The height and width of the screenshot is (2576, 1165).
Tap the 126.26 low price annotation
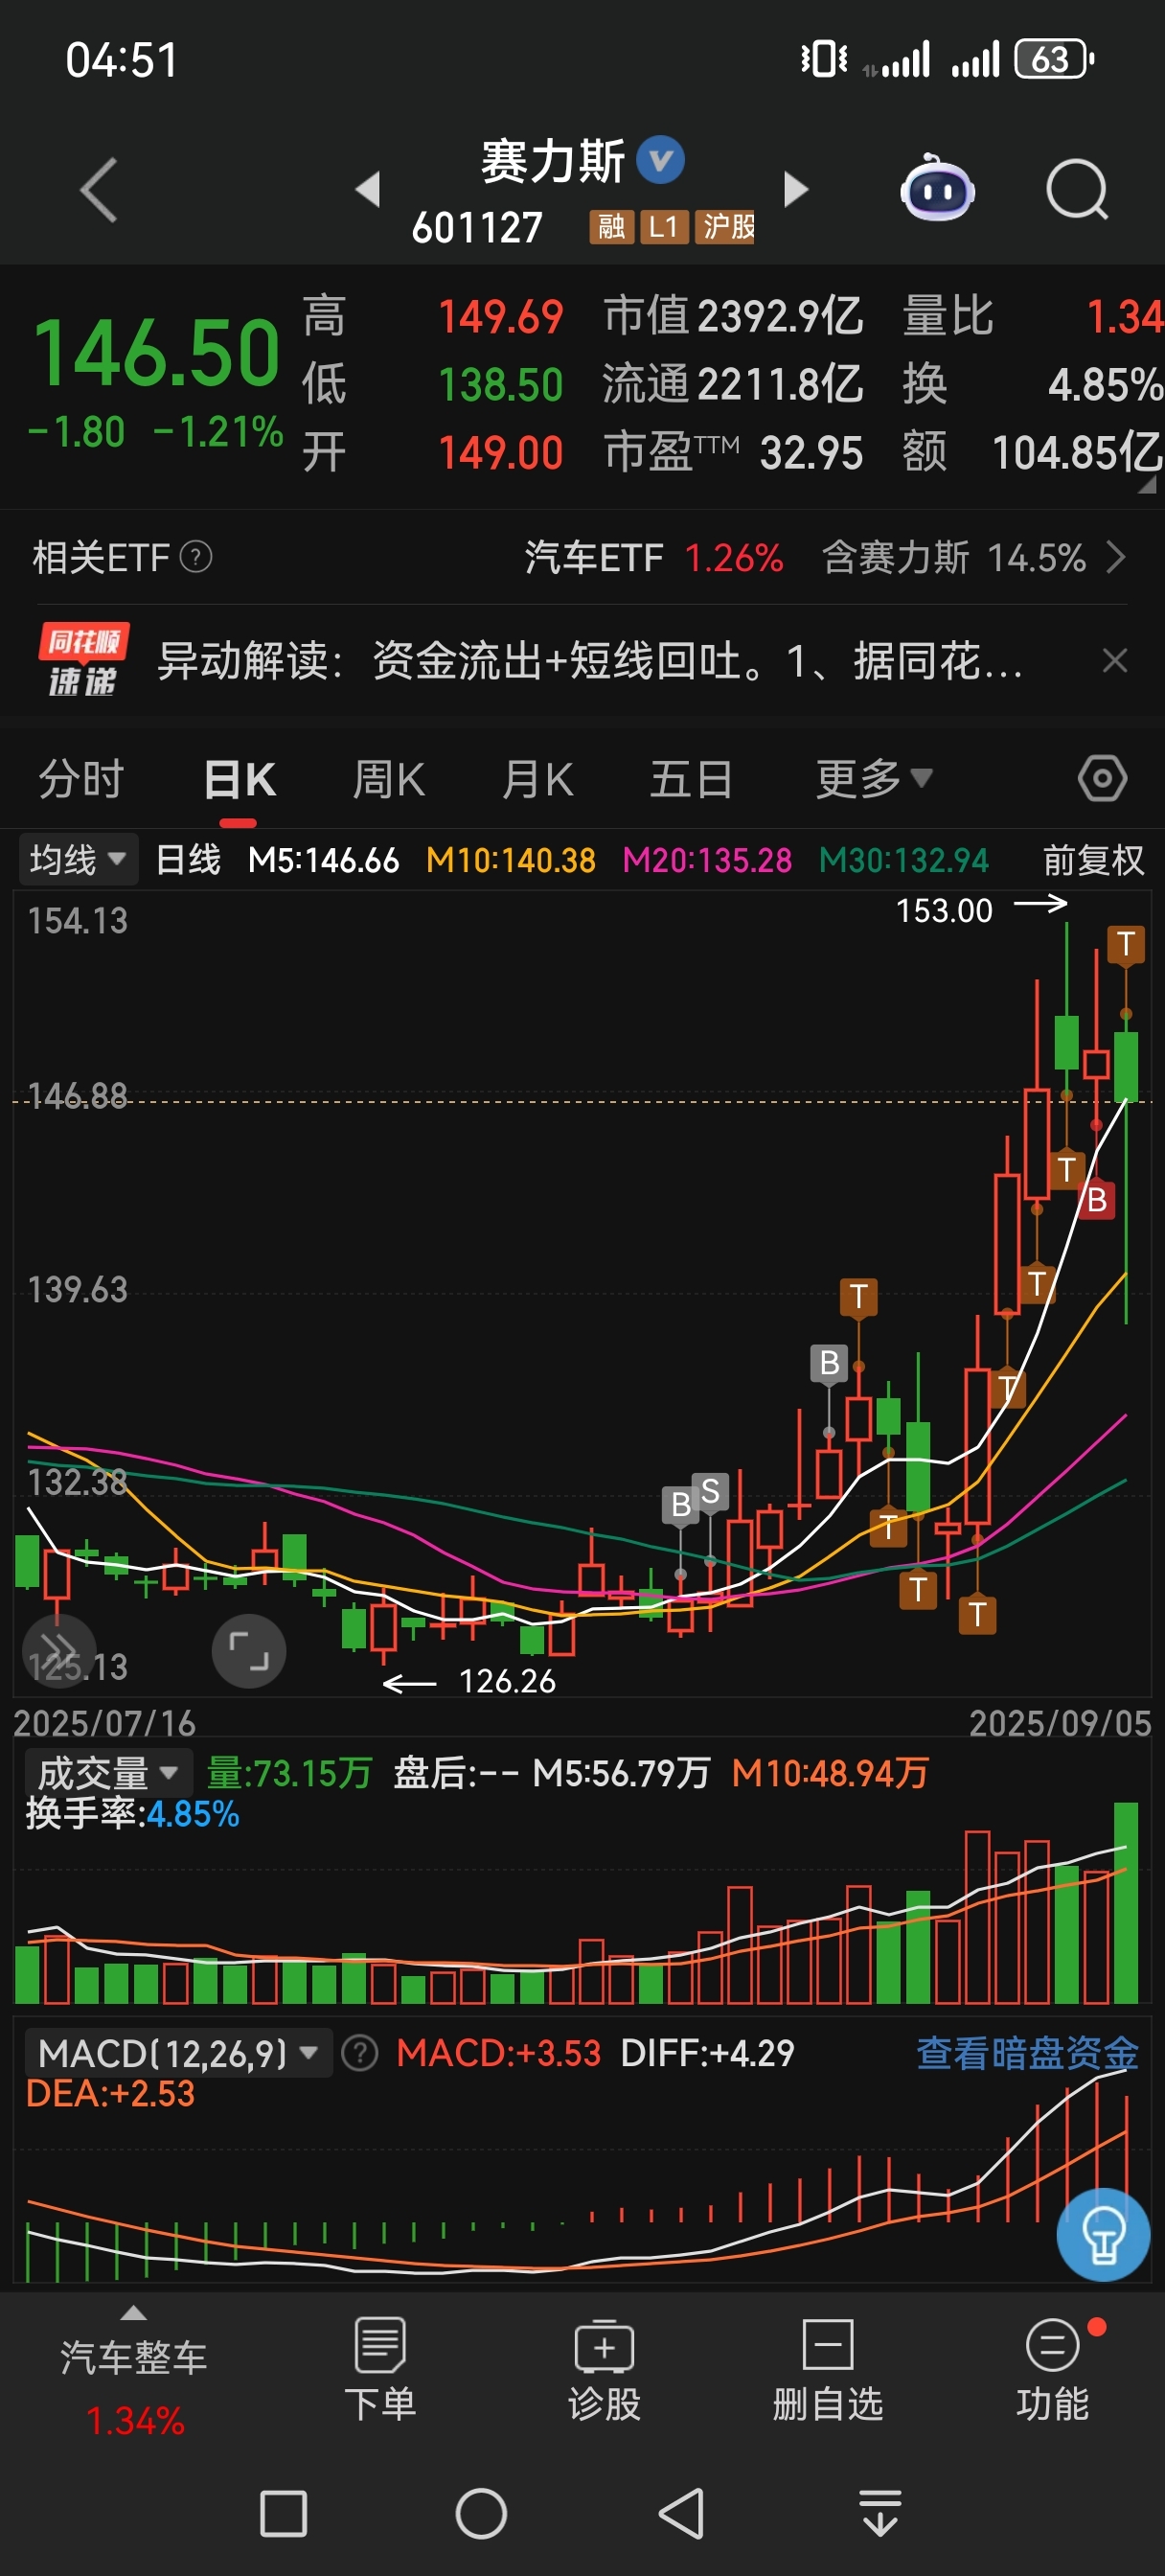(507, 1681)
